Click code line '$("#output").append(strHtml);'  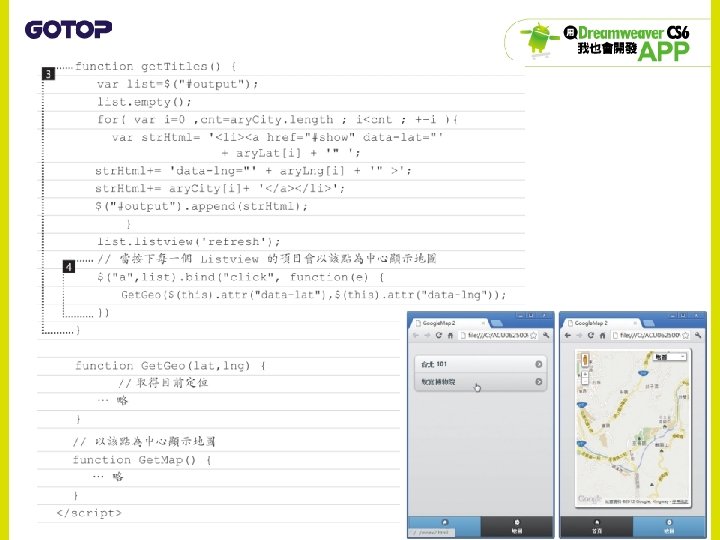point(201,207)
